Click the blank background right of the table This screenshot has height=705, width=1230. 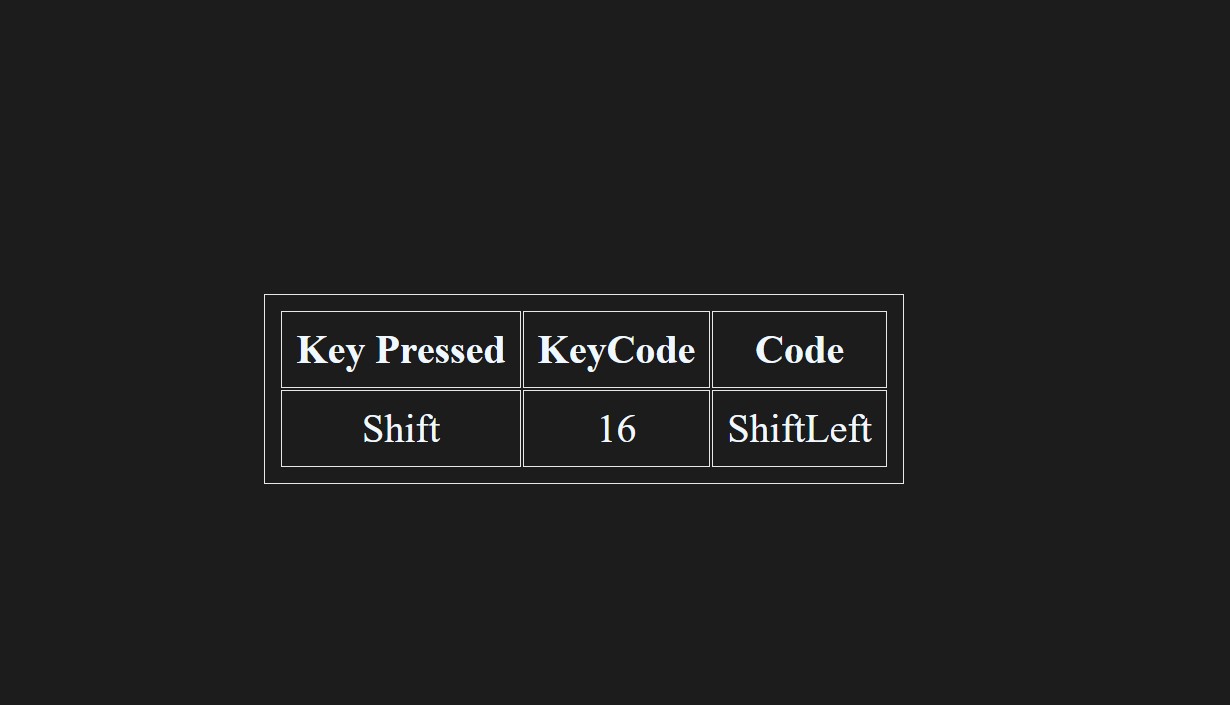[1066, 389]
